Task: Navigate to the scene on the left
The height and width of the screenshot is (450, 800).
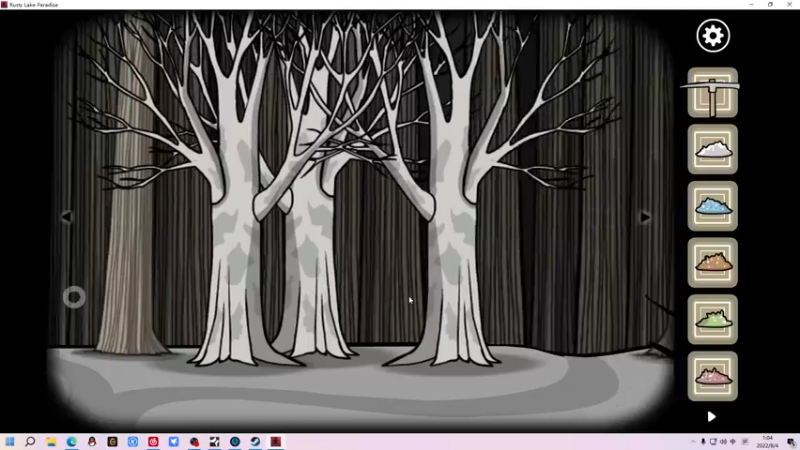Action: tap(66, 217)
